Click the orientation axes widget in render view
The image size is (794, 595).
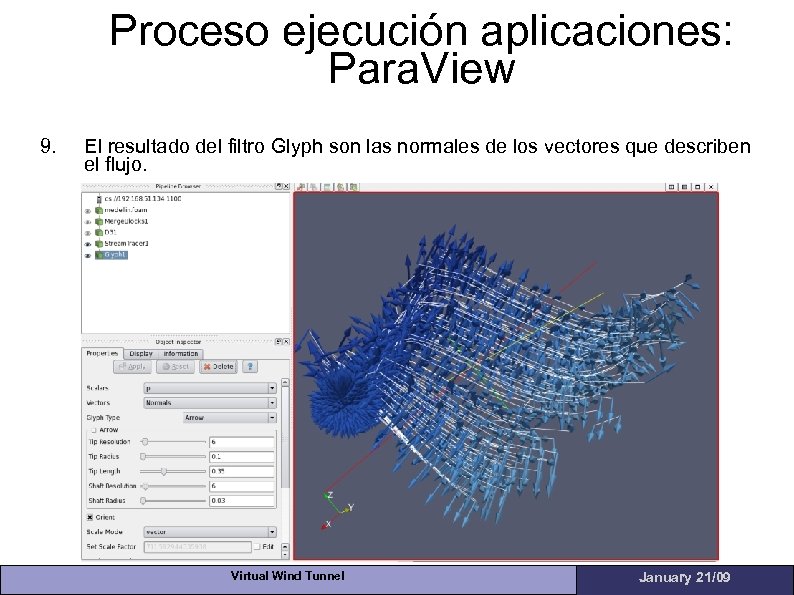[338, 510]
